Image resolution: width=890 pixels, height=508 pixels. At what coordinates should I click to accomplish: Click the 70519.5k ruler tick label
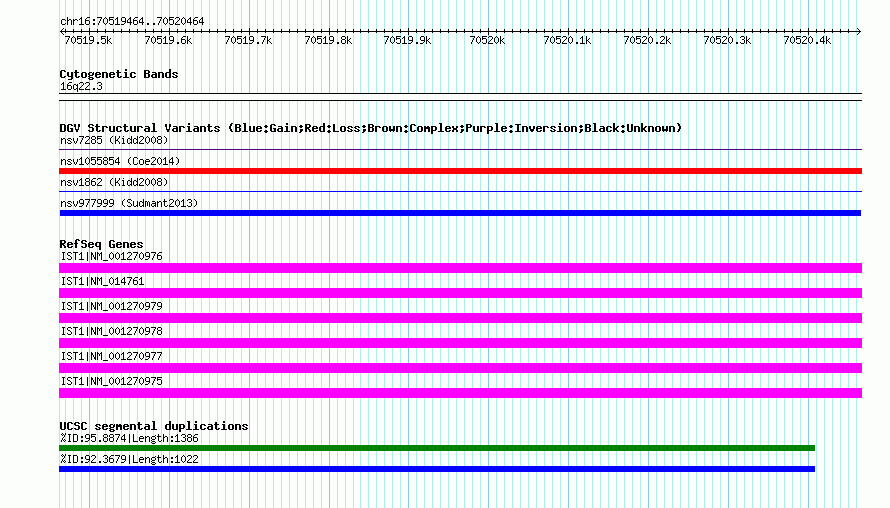pos(88,41)
